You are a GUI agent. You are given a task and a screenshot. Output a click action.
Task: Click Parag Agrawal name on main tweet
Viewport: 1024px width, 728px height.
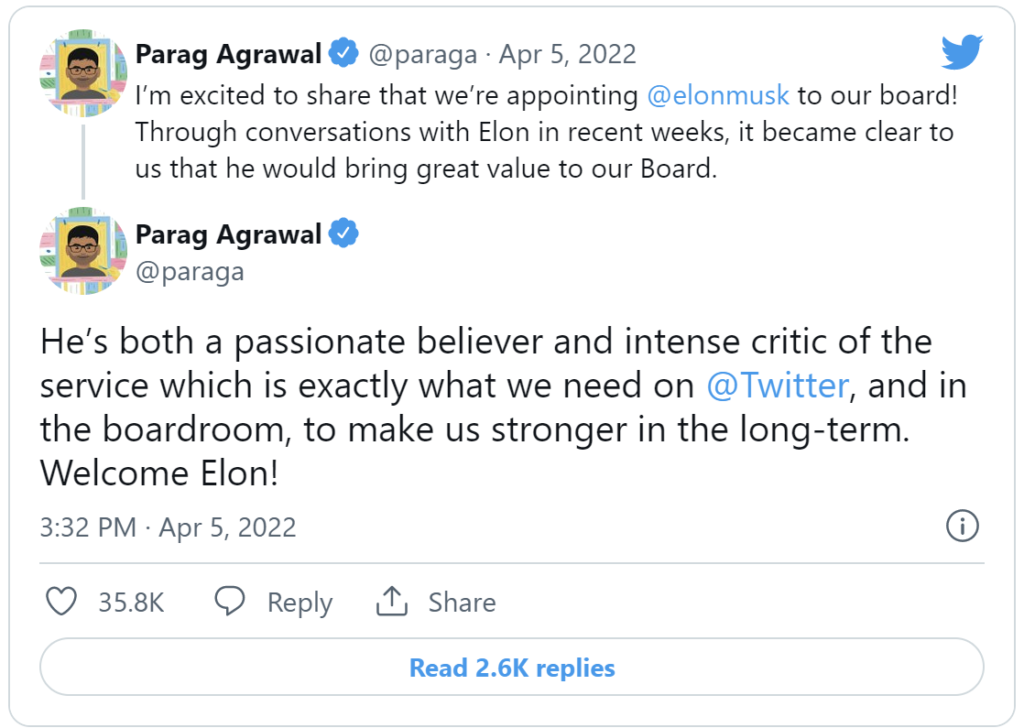coord(228,234)
